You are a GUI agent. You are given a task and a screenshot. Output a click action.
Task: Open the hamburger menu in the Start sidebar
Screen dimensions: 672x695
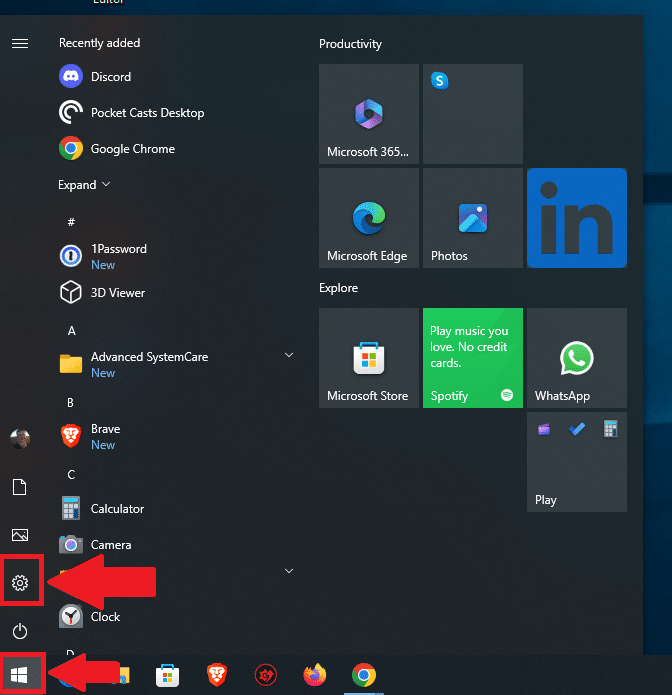click(x=20, y=43)
